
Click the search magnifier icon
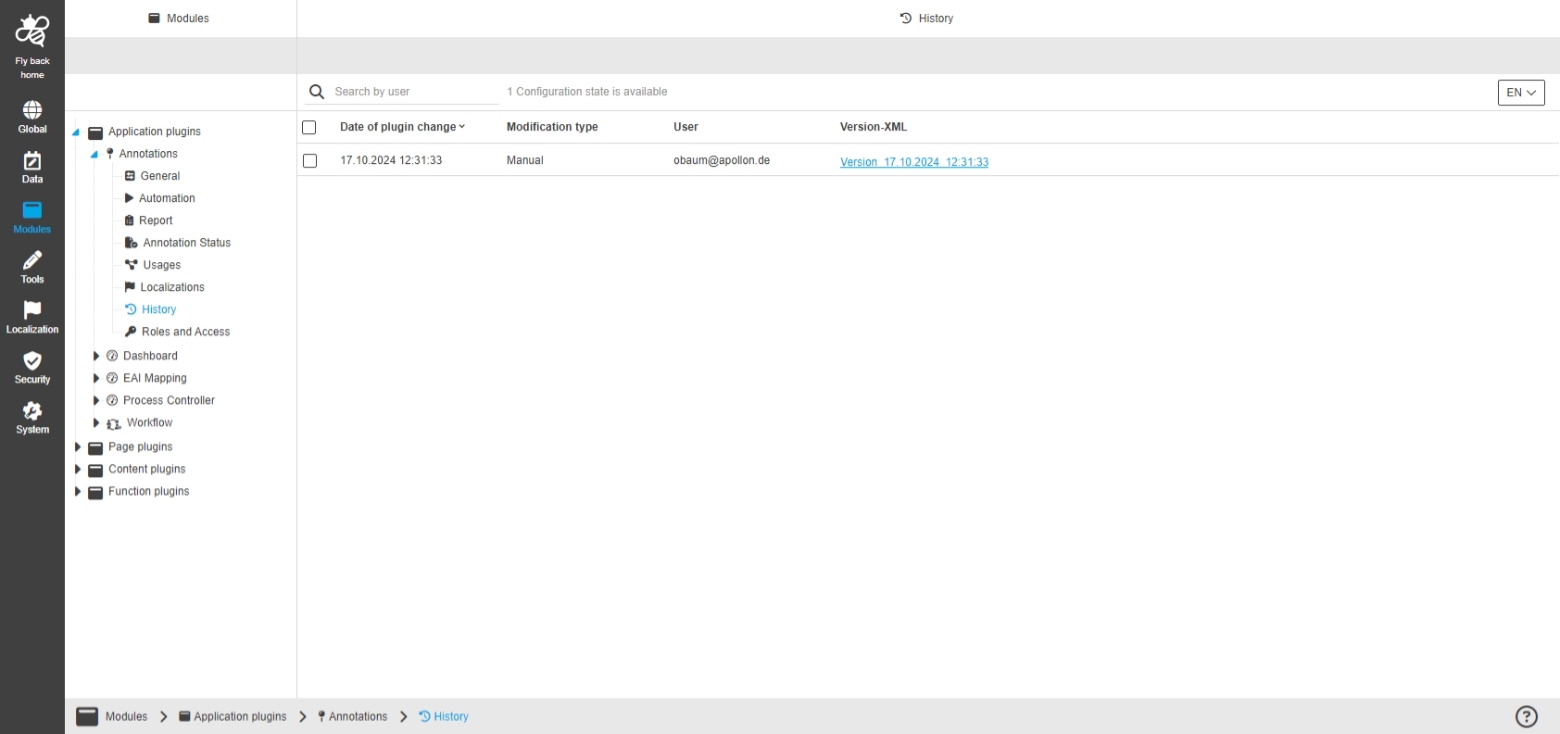point(317,91)
